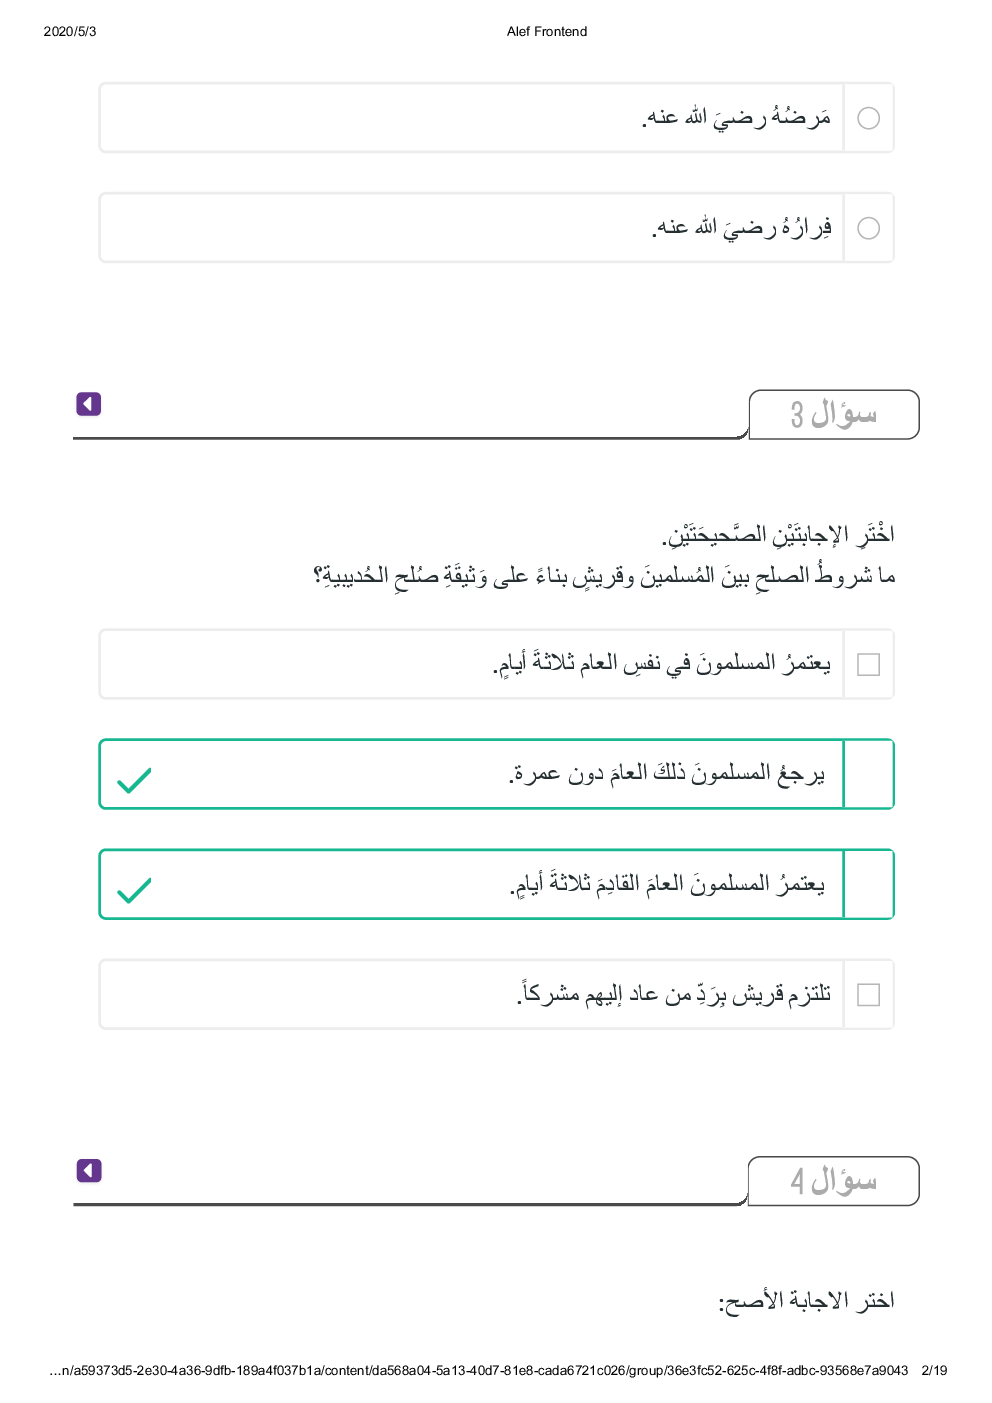
Task: Click green checkmark on 'العام القادم' answer
Action: point(134,890)
